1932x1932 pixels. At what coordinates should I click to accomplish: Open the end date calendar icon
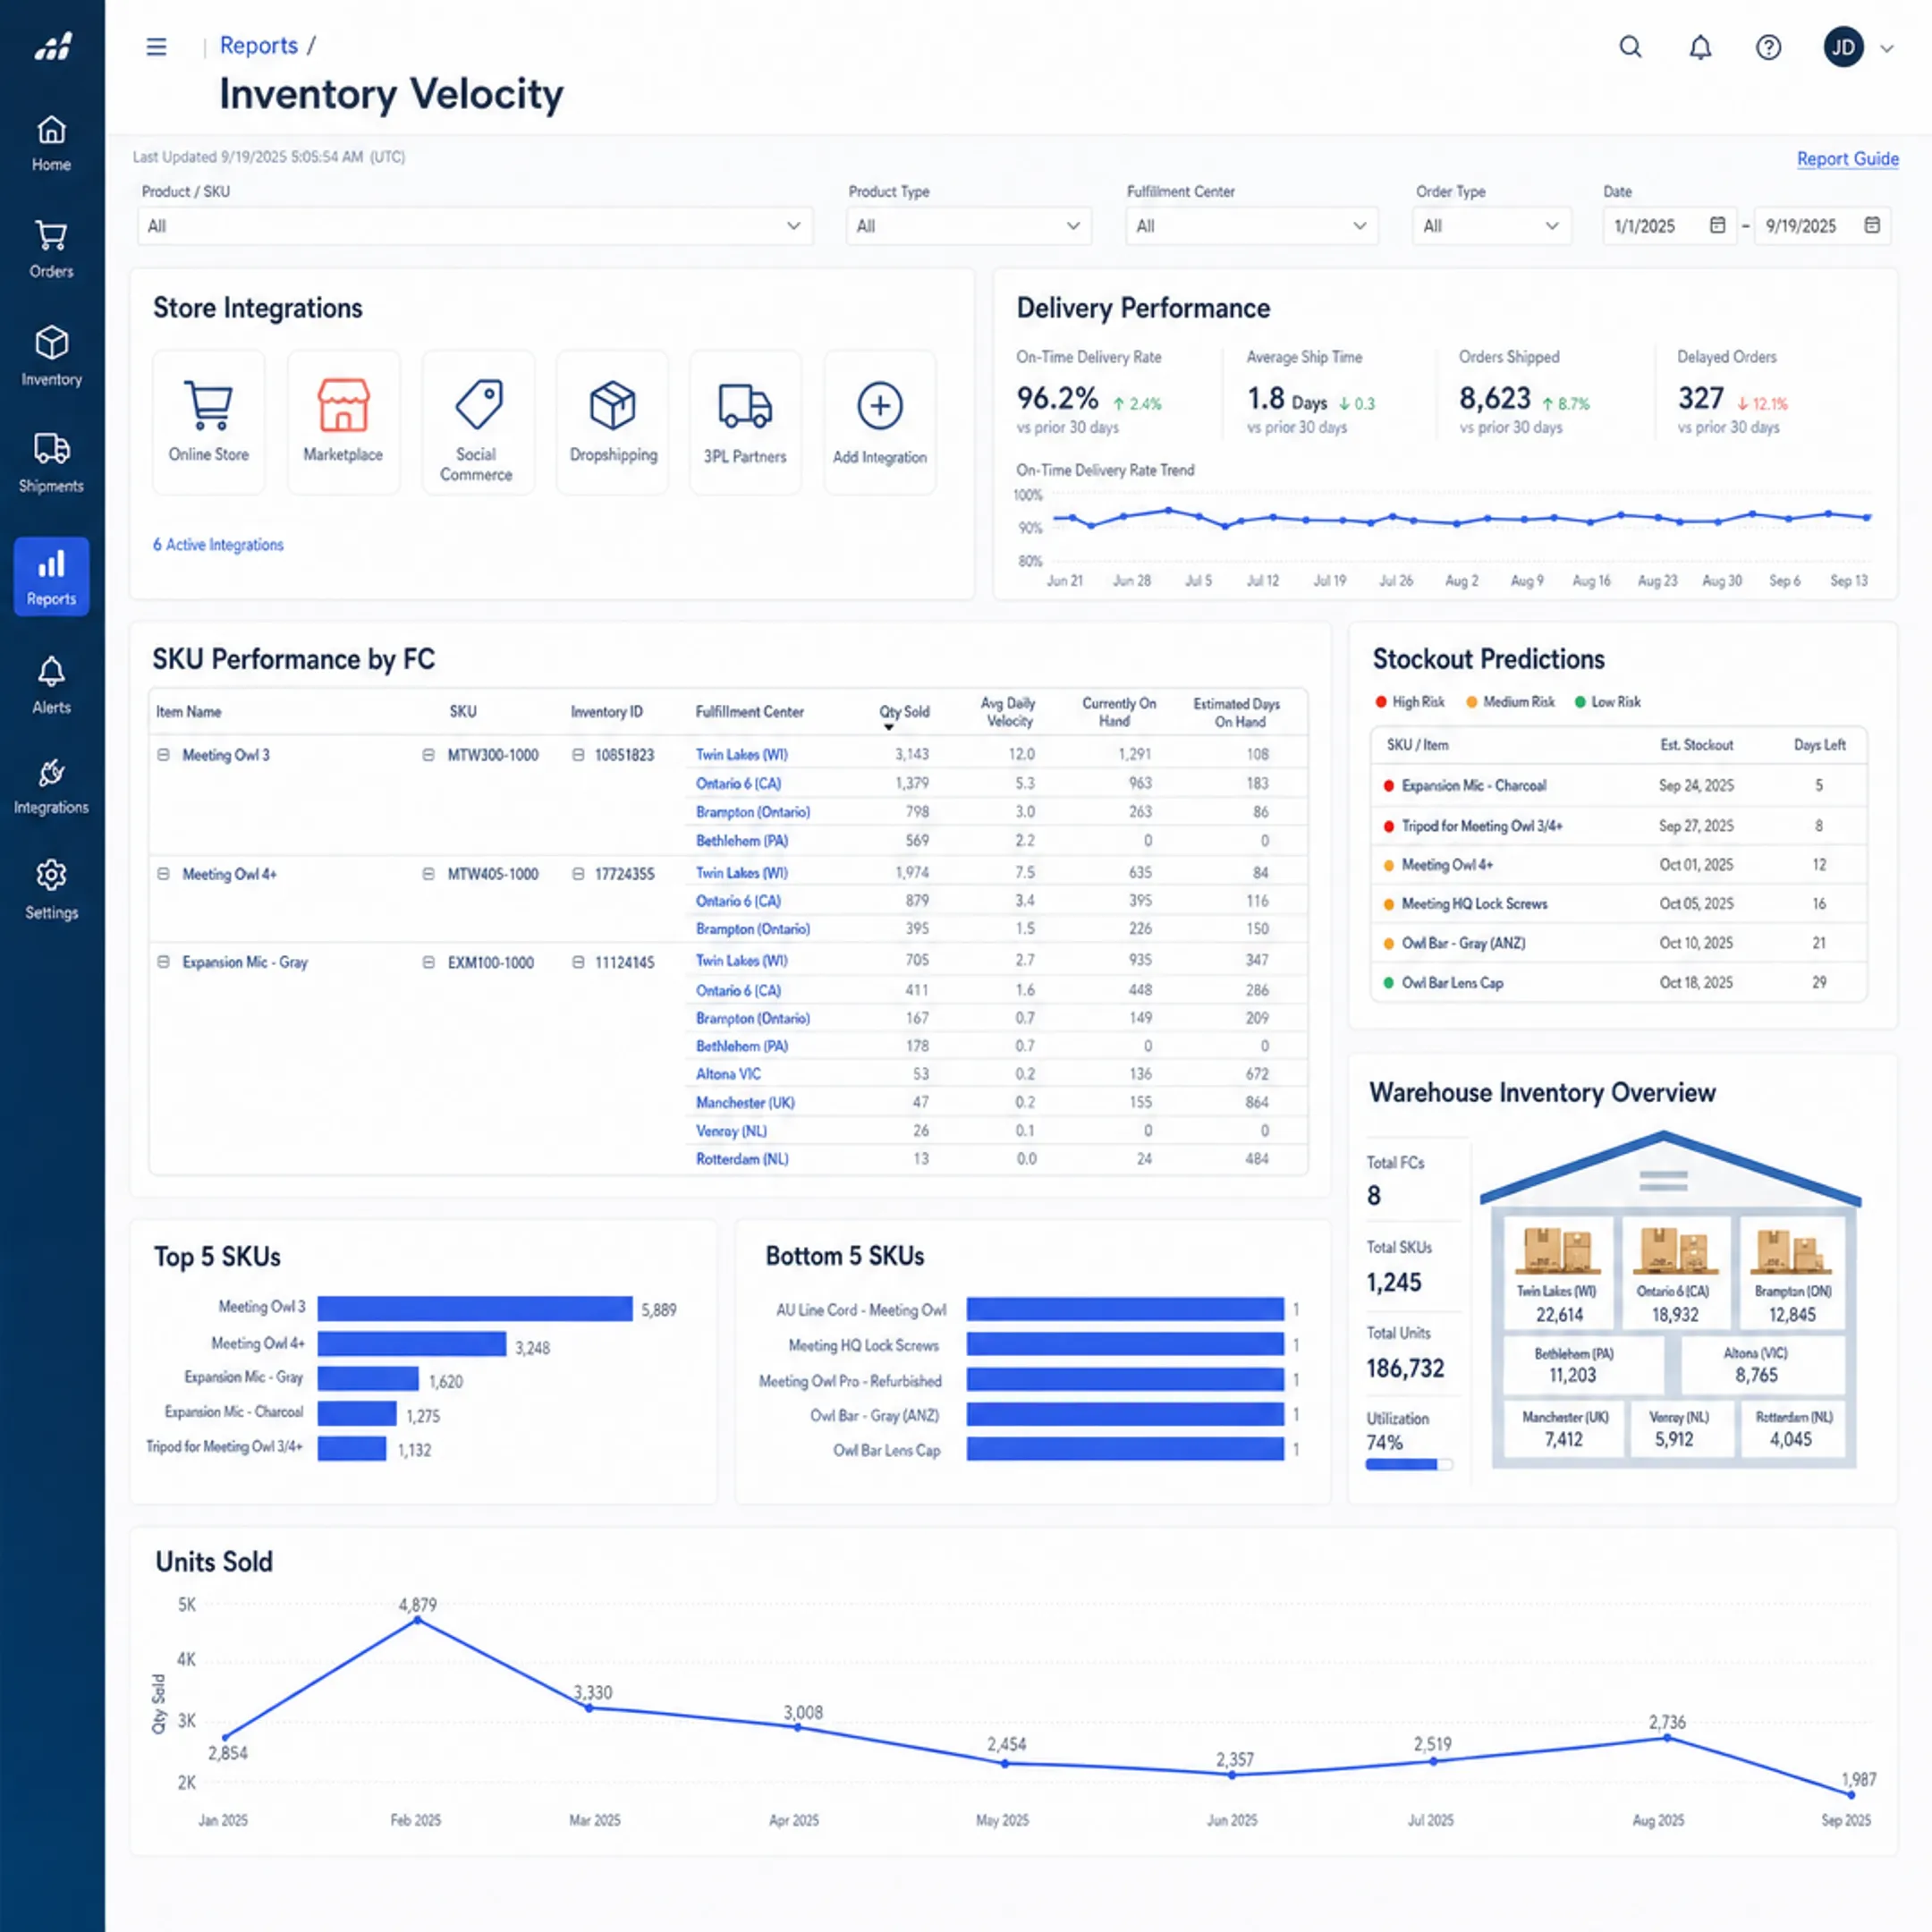click(x=1872, y=225)
